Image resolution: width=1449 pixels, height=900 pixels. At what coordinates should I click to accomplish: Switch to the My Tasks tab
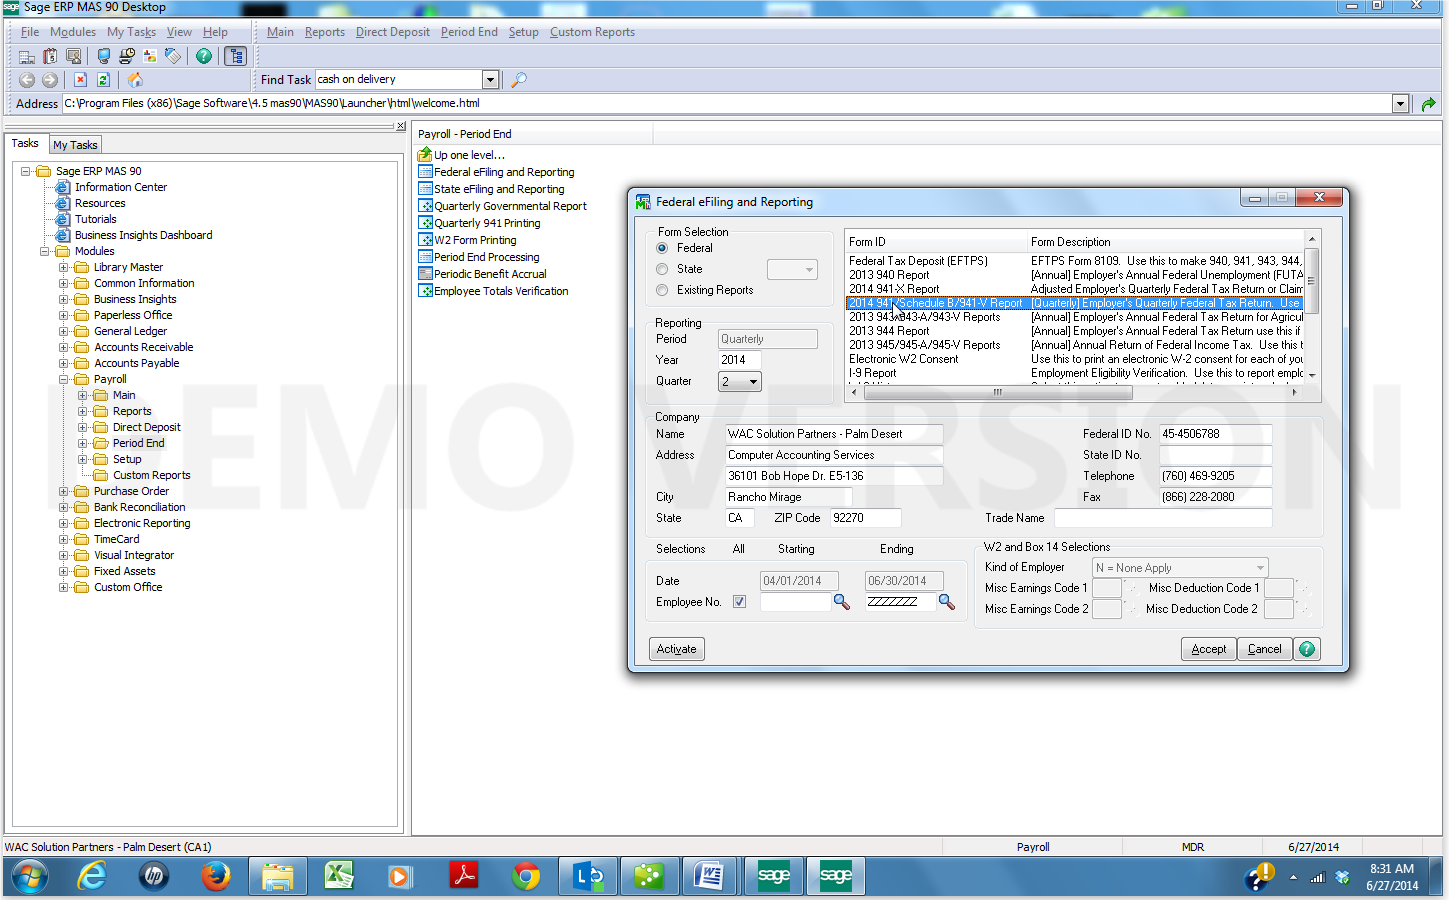tap(75, 145)
